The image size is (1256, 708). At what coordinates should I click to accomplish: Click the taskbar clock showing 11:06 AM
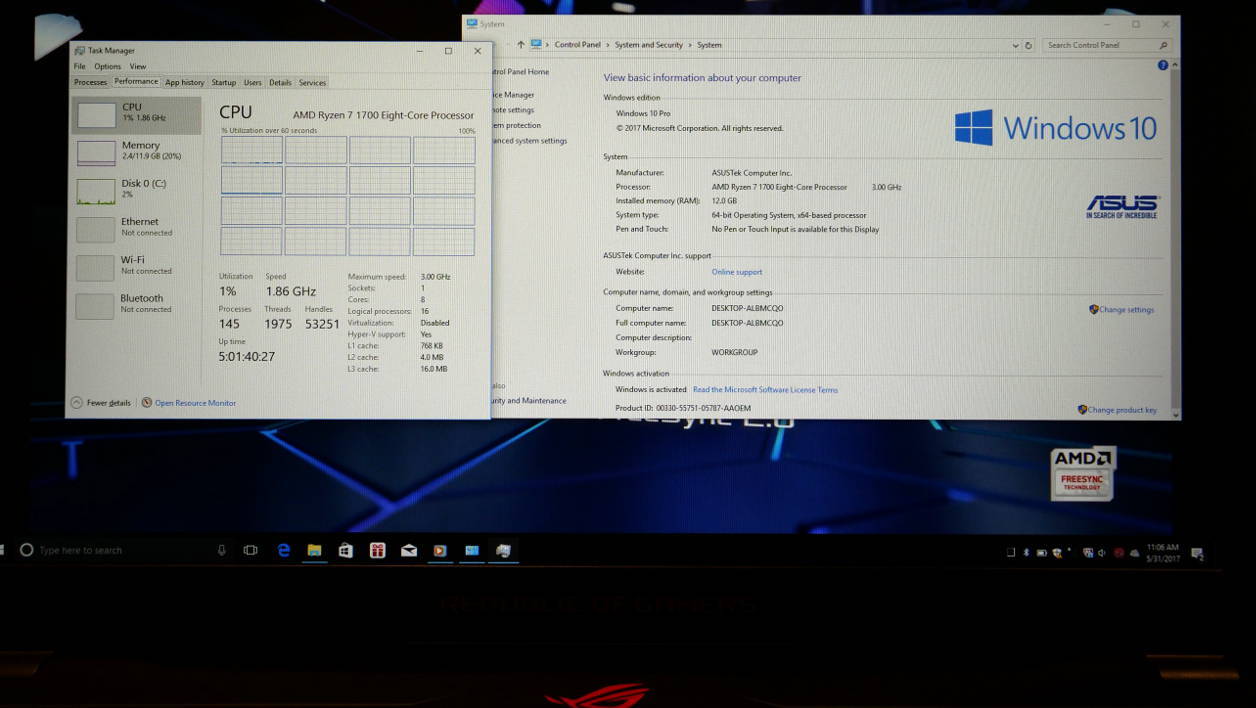[1164, 553]
